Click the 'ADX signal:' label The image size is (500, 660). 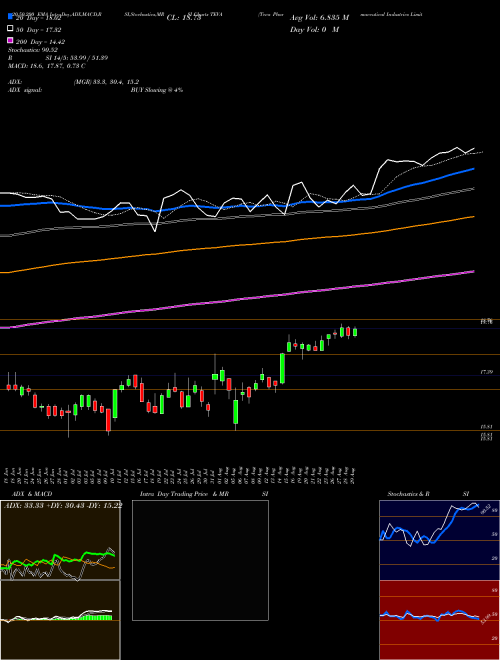tap(25, 90)
